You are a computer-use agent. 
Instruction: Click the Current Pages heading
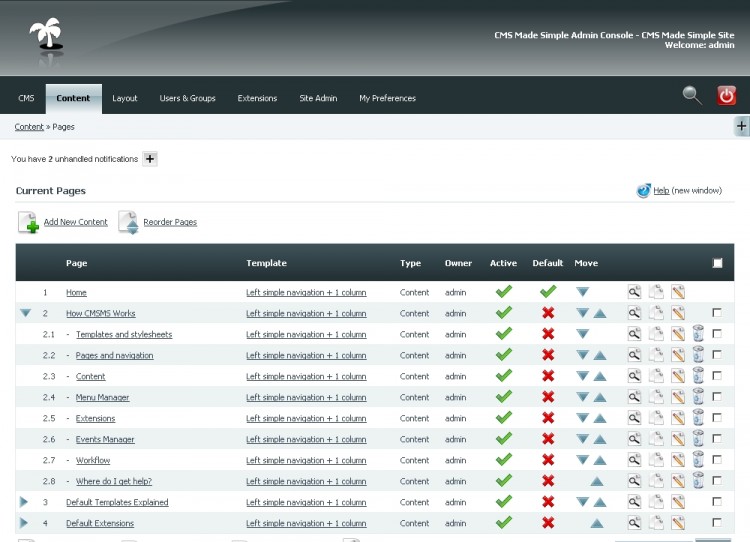point(51,191)
